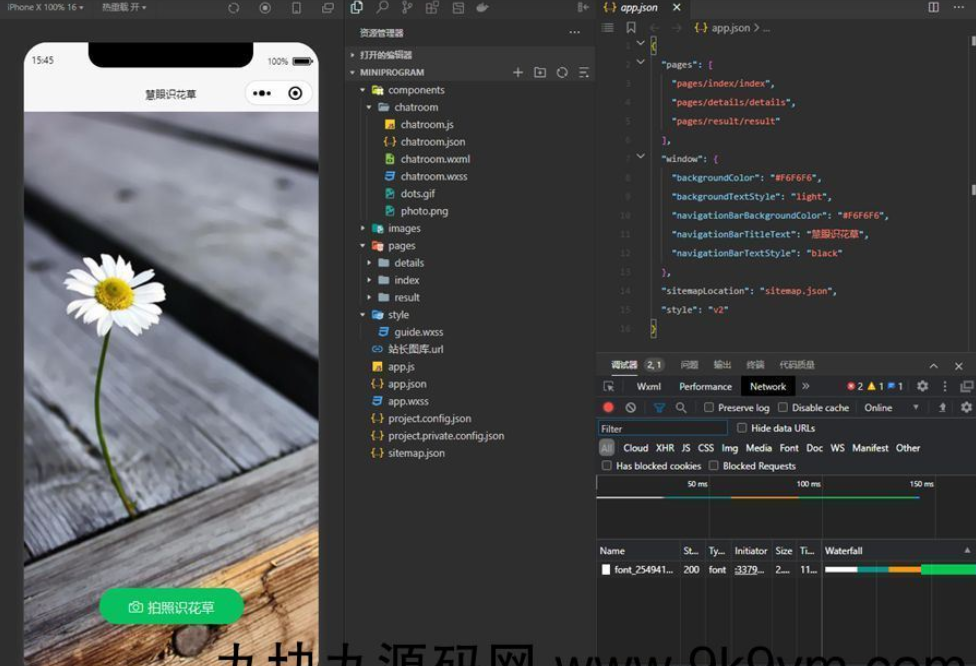
Task: Stop recording the network log
Action: coord(608,408)
